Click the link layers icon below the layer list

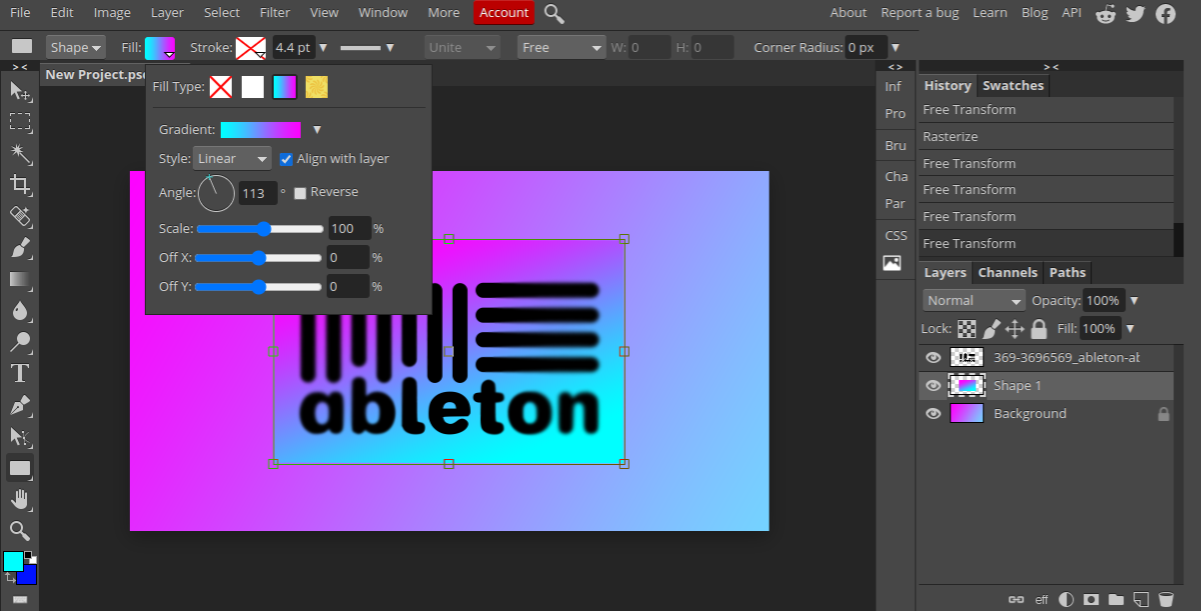tap(1016, 599)
